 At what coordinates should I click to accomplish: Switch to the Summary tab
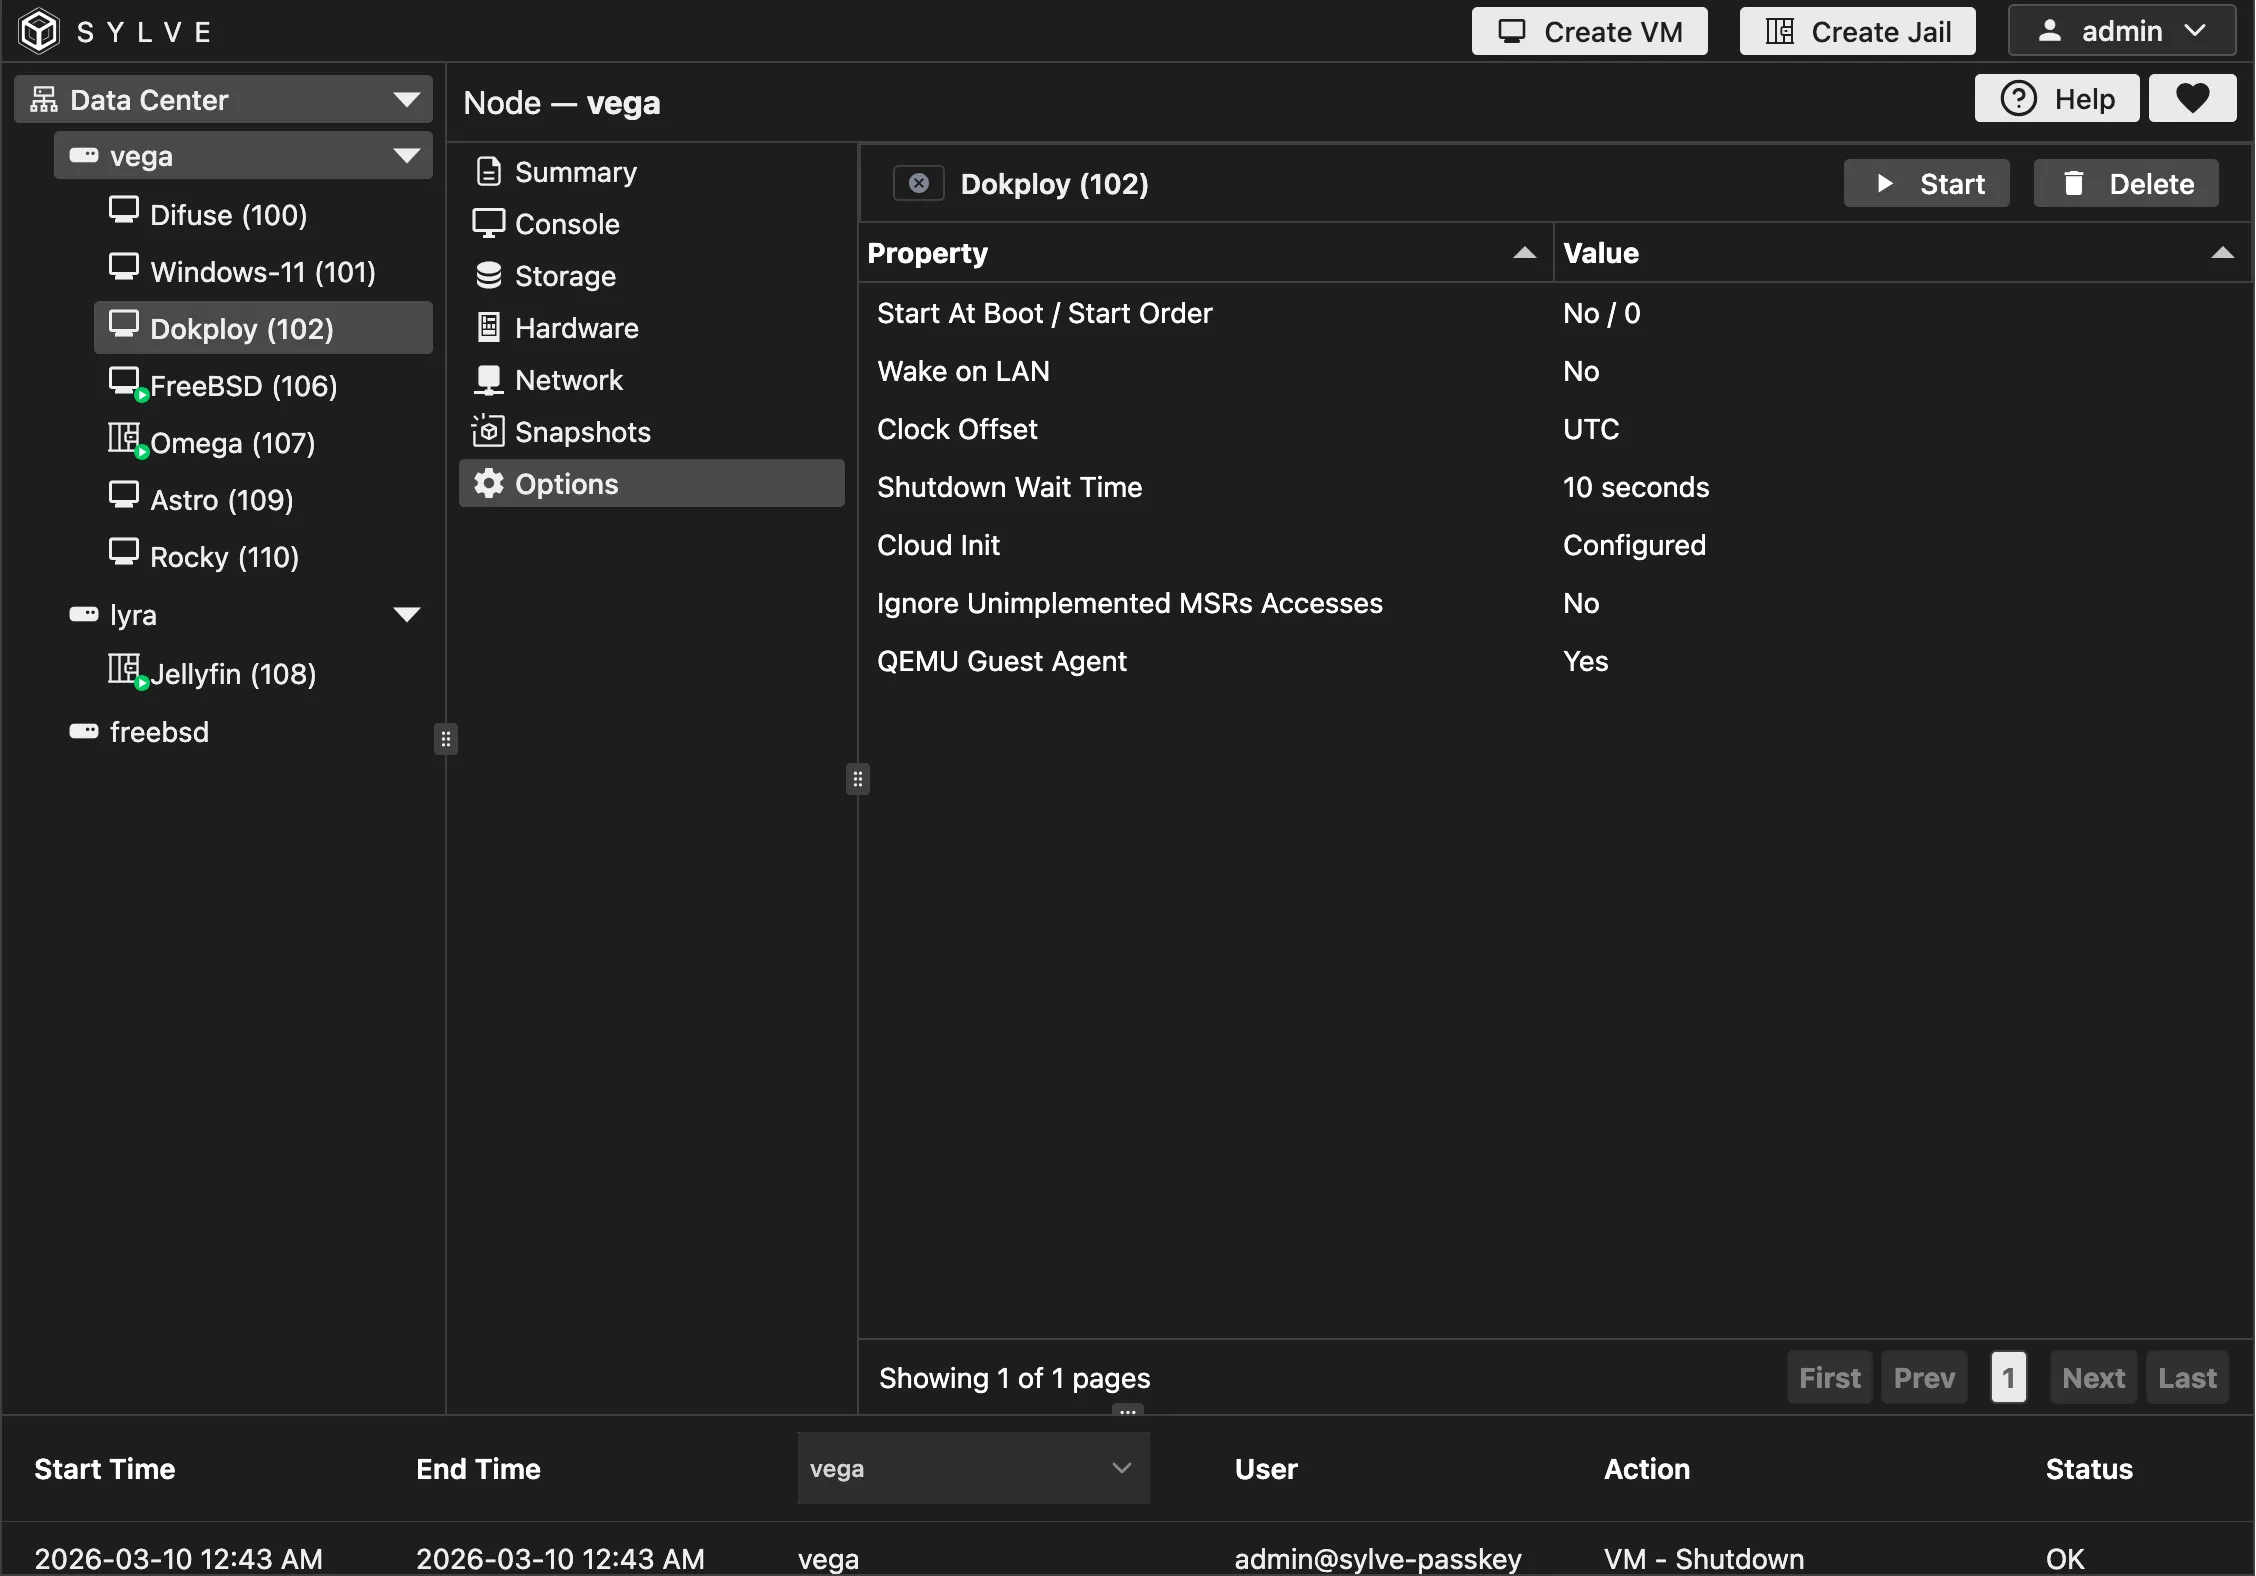pos(575,172)
